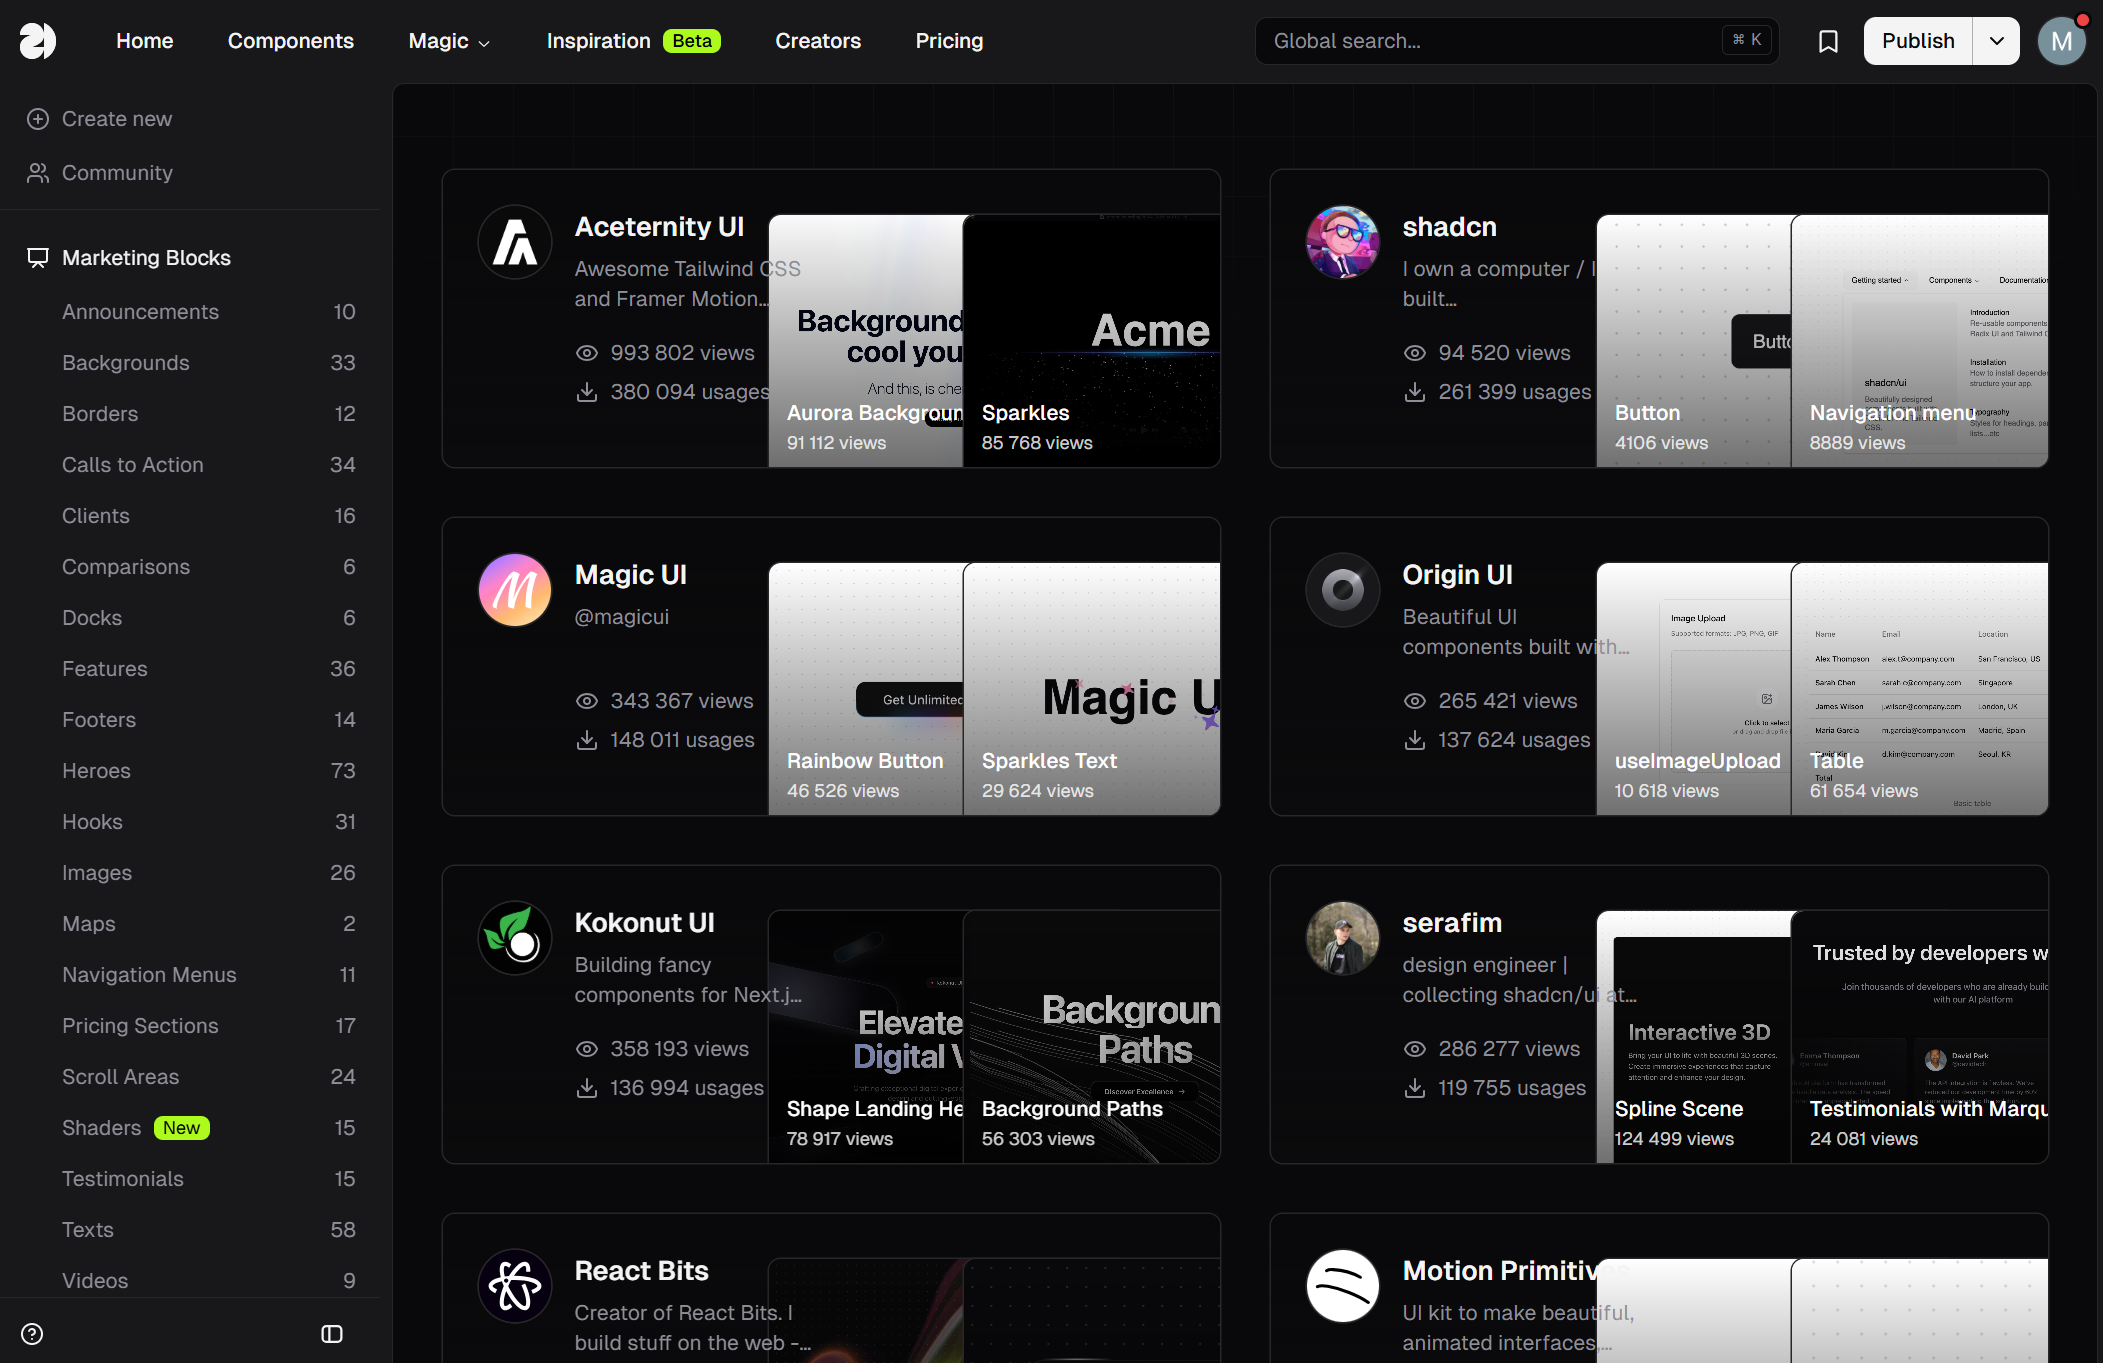The height and width of the screenshot is (1363, 2103).
Task: Click the 21st.dev logo icon
Action: (x=38, y=41)
